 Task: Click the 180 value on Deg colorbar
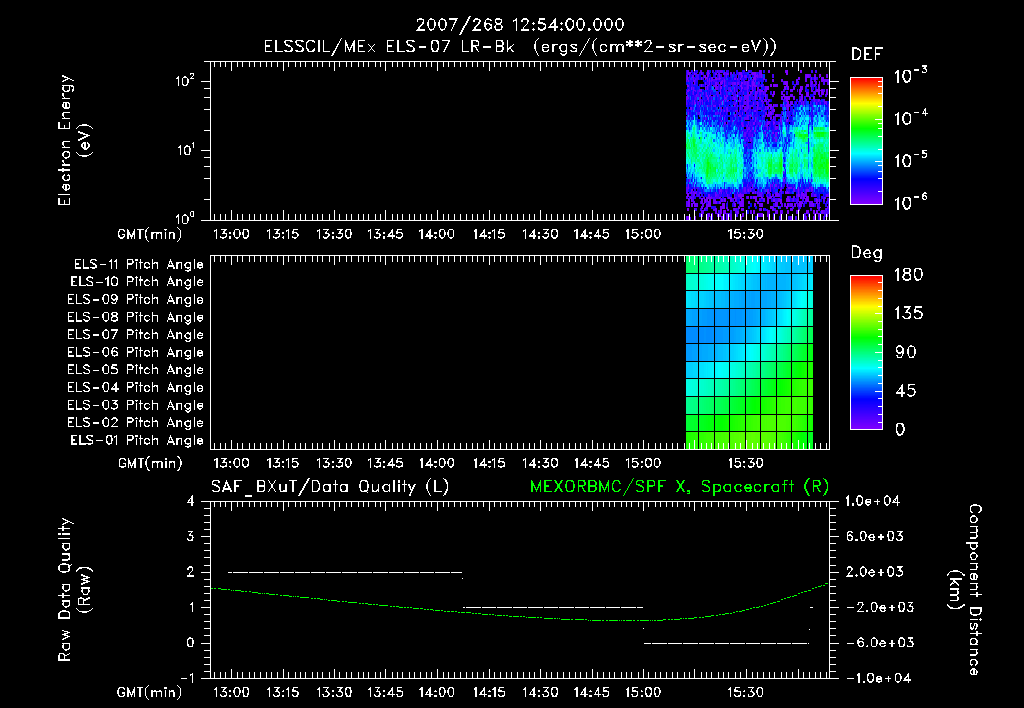pos(909,274)
